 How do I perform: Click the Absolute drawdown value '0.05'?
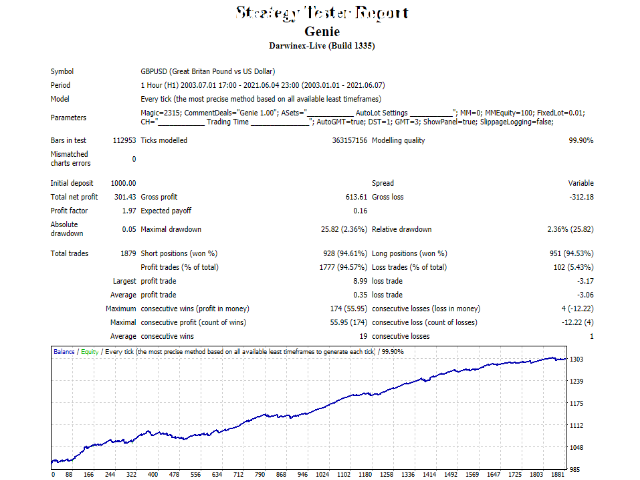tap(129, 229)
